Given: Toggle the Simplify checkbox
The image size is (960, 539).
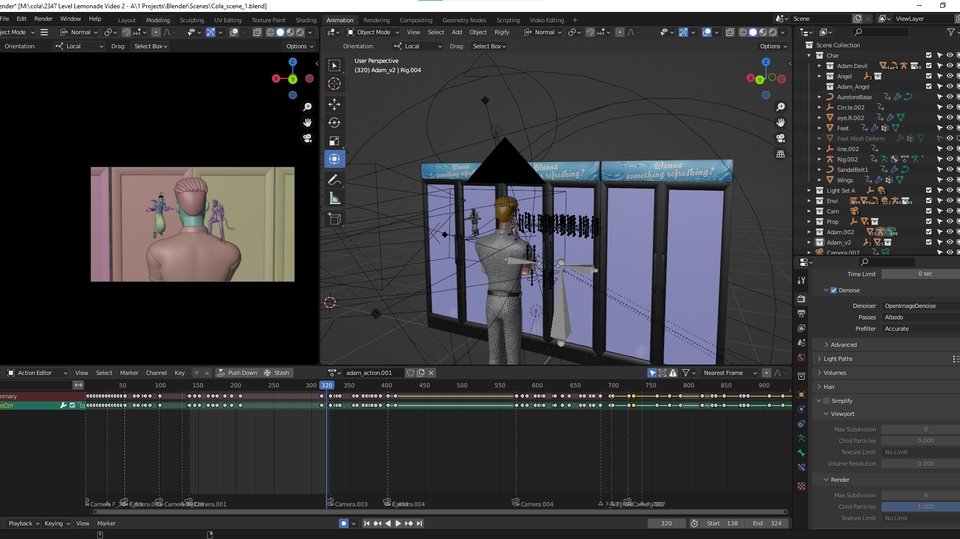Looking at the screenshot, I should (827, 401).
